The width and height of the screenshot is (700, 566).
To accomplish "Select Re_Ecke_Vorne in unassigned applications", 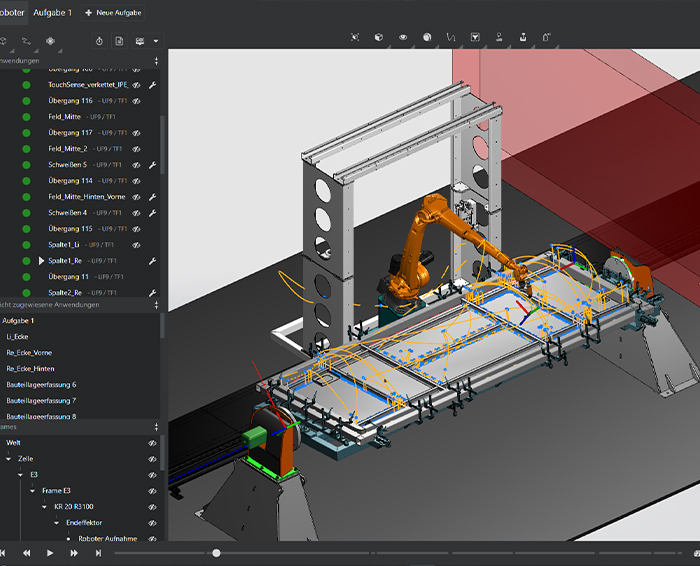I will coord(30,353).
